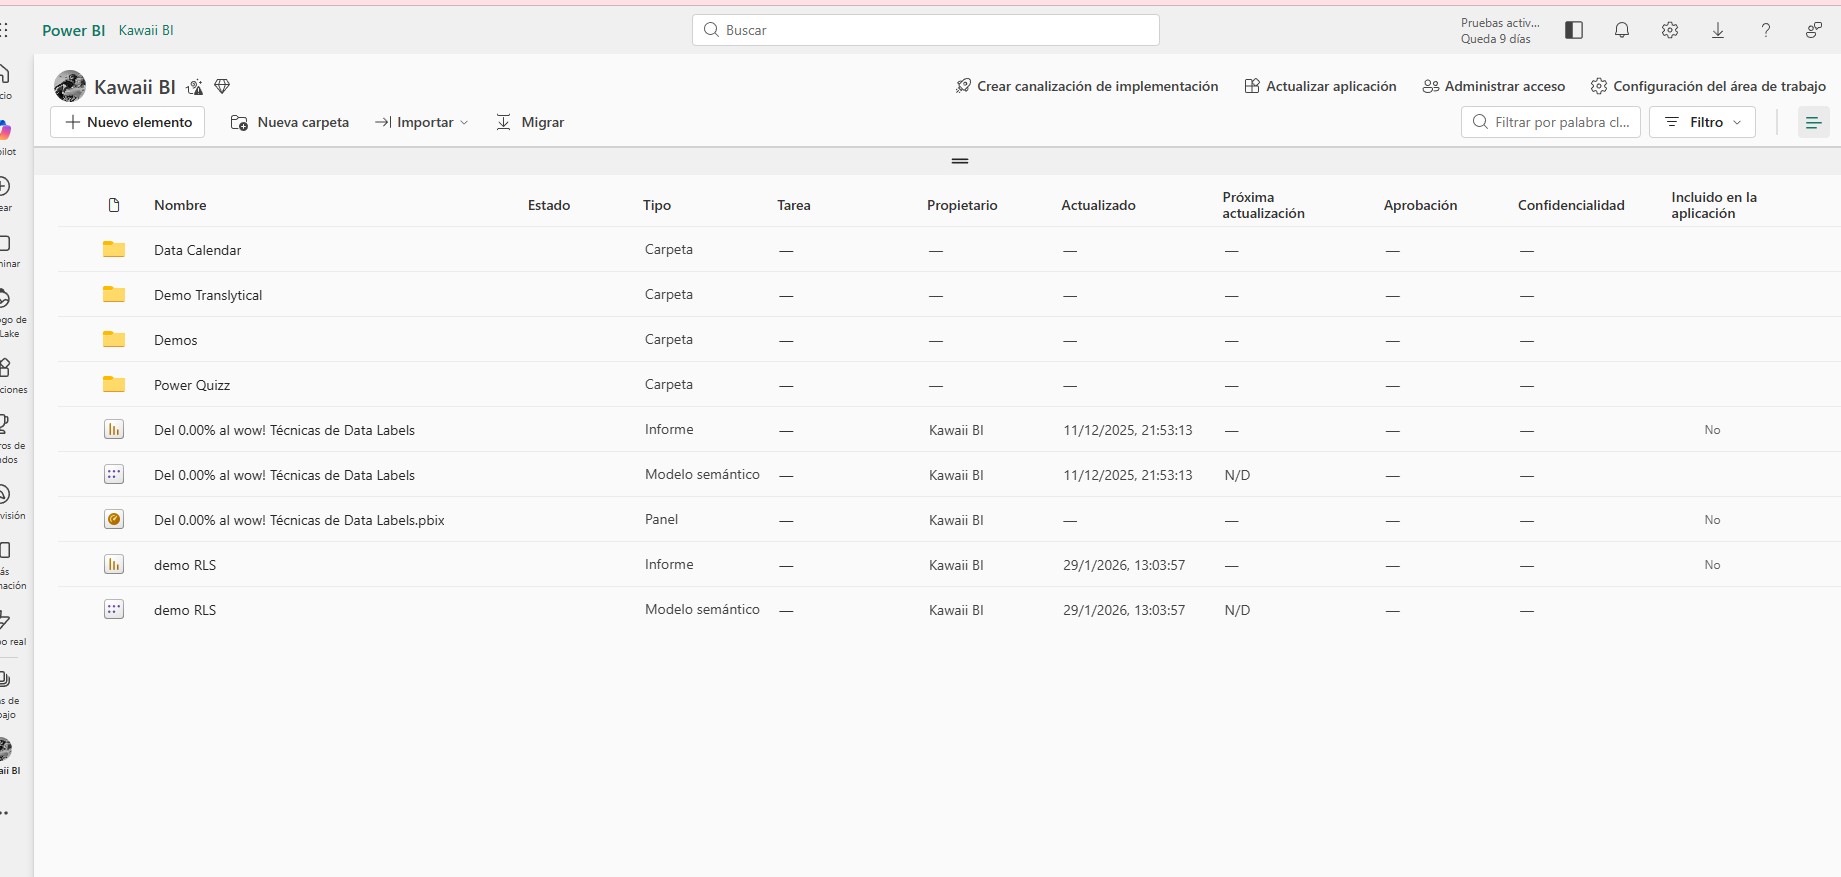
Task: Click 29/1/2026, 13:03:57 in the demo RLS Informe row
Action: [x=1124, y=565]
